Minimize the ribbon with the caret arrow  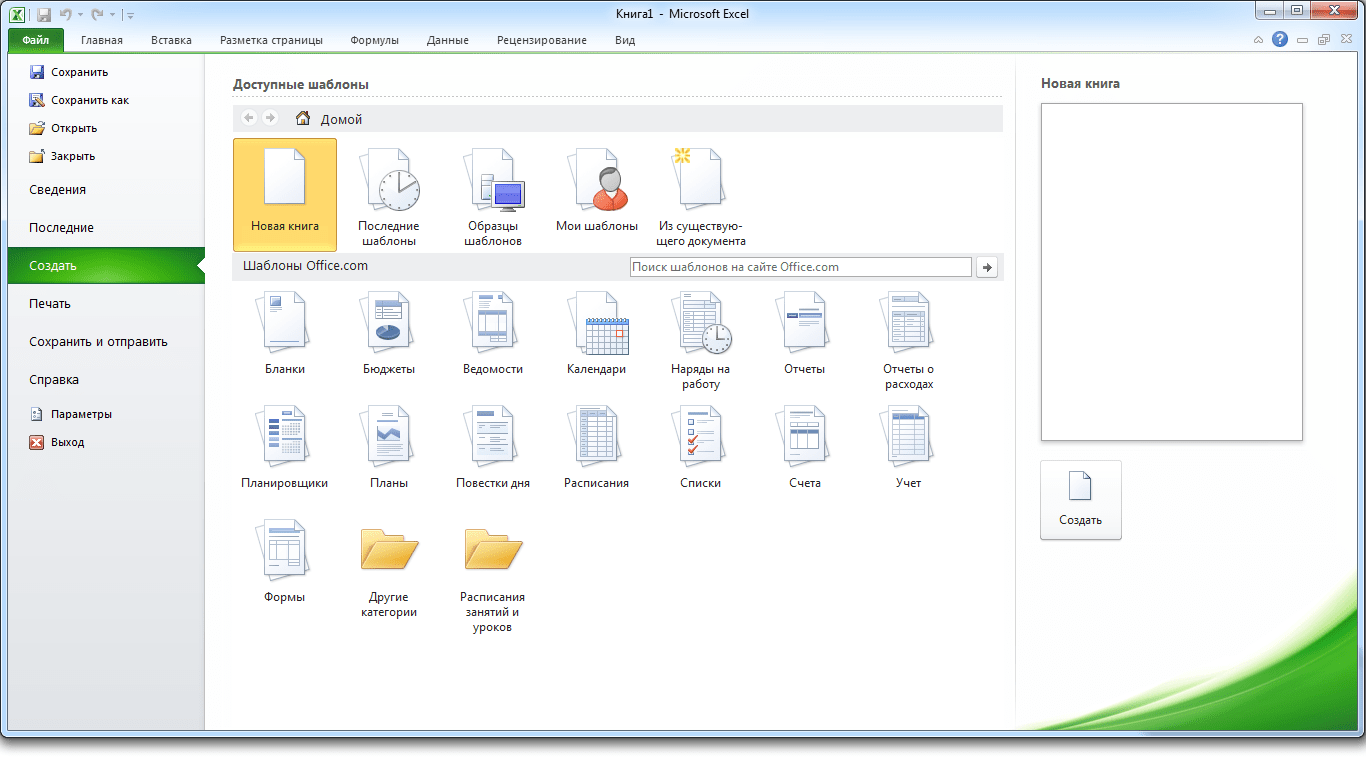point(1258,41)
